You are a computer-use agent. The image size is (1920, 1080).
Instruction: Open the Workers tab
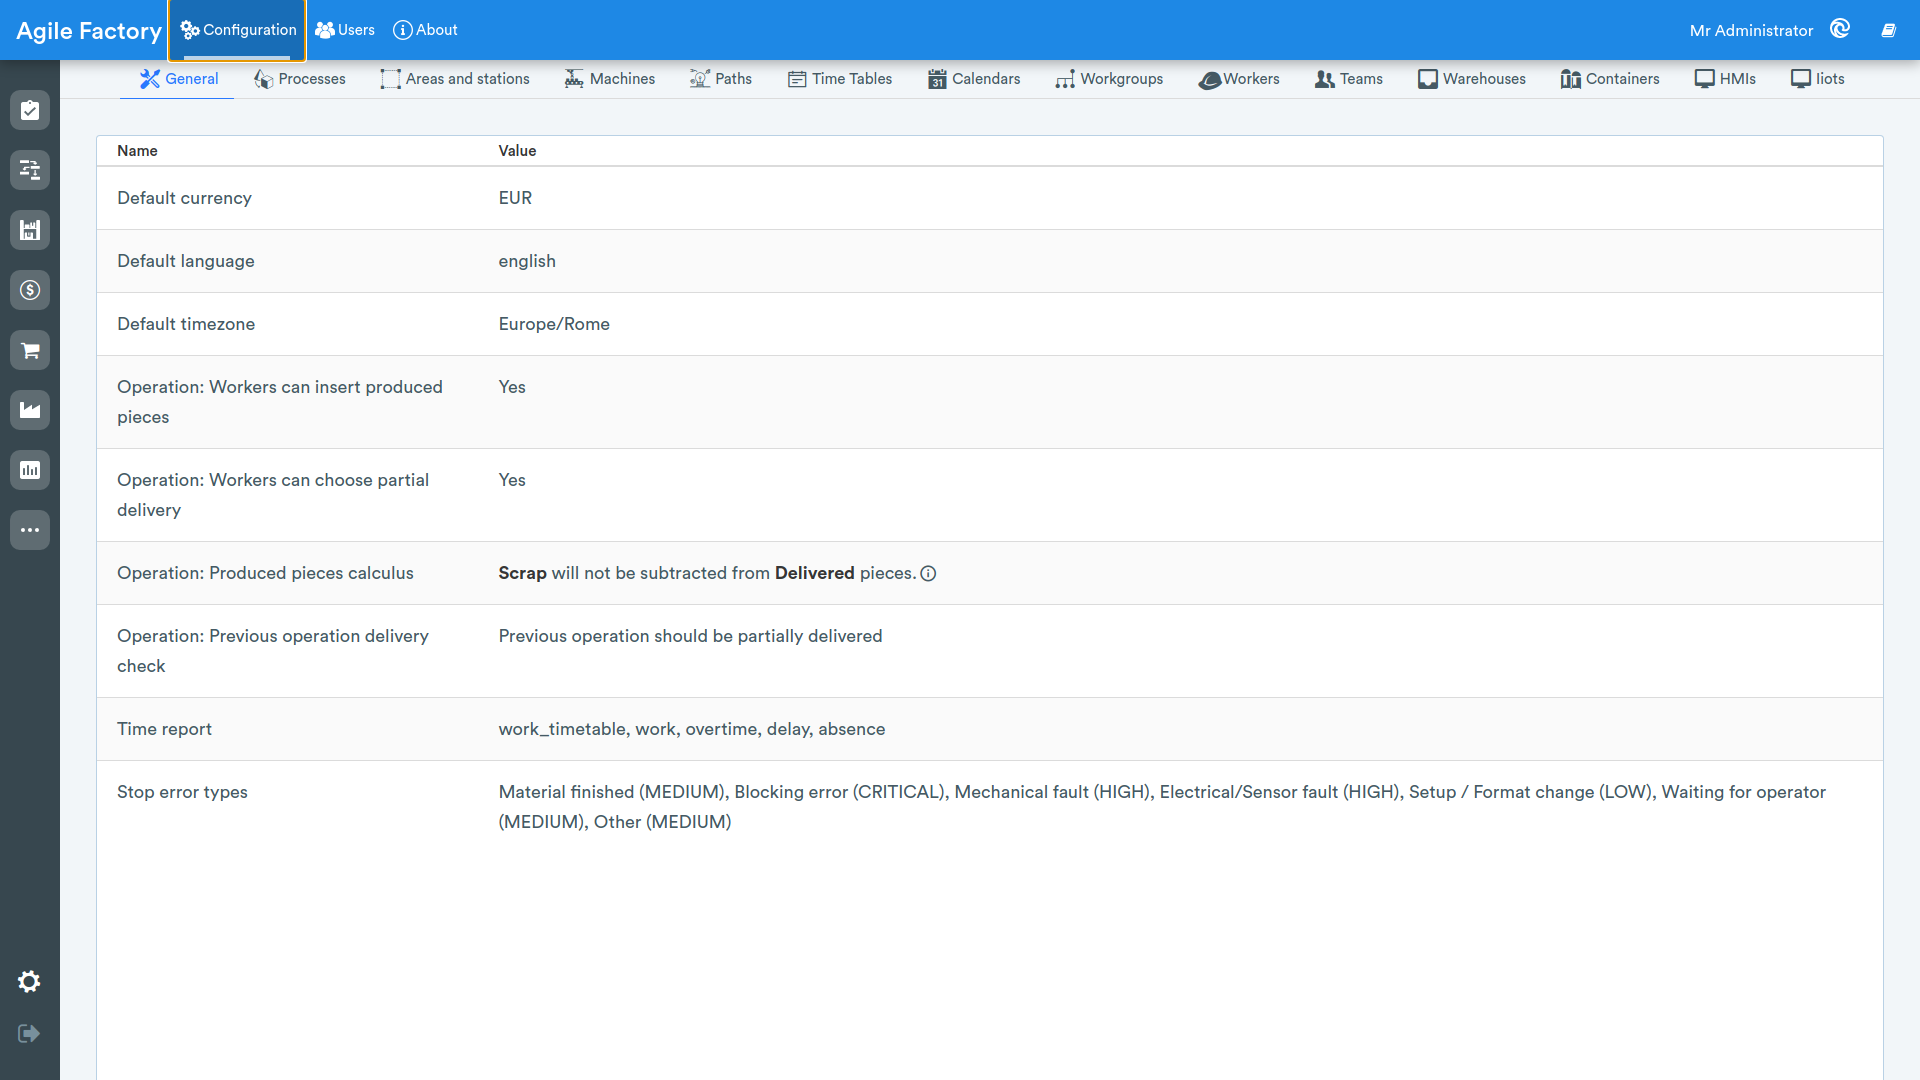[x=1239, y=79]
